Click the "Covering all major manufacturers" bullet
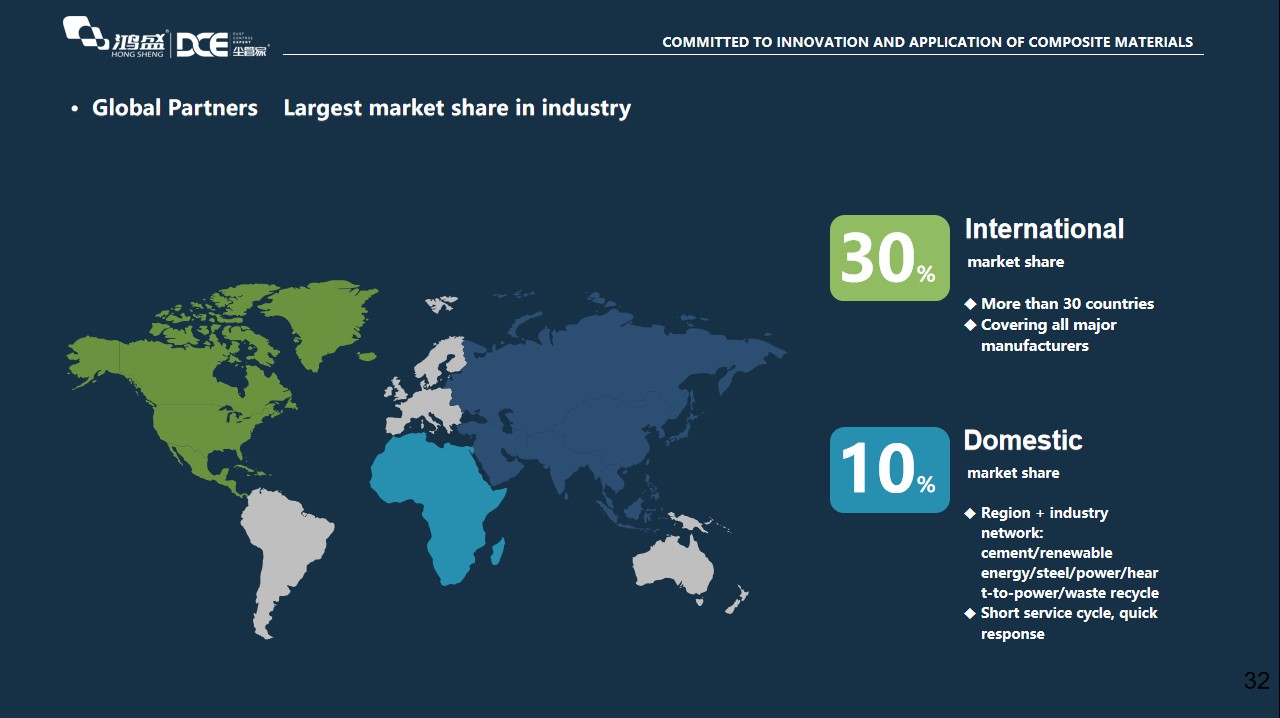The width and height of the screenshot is (1280, 718). click(1048, 335)
